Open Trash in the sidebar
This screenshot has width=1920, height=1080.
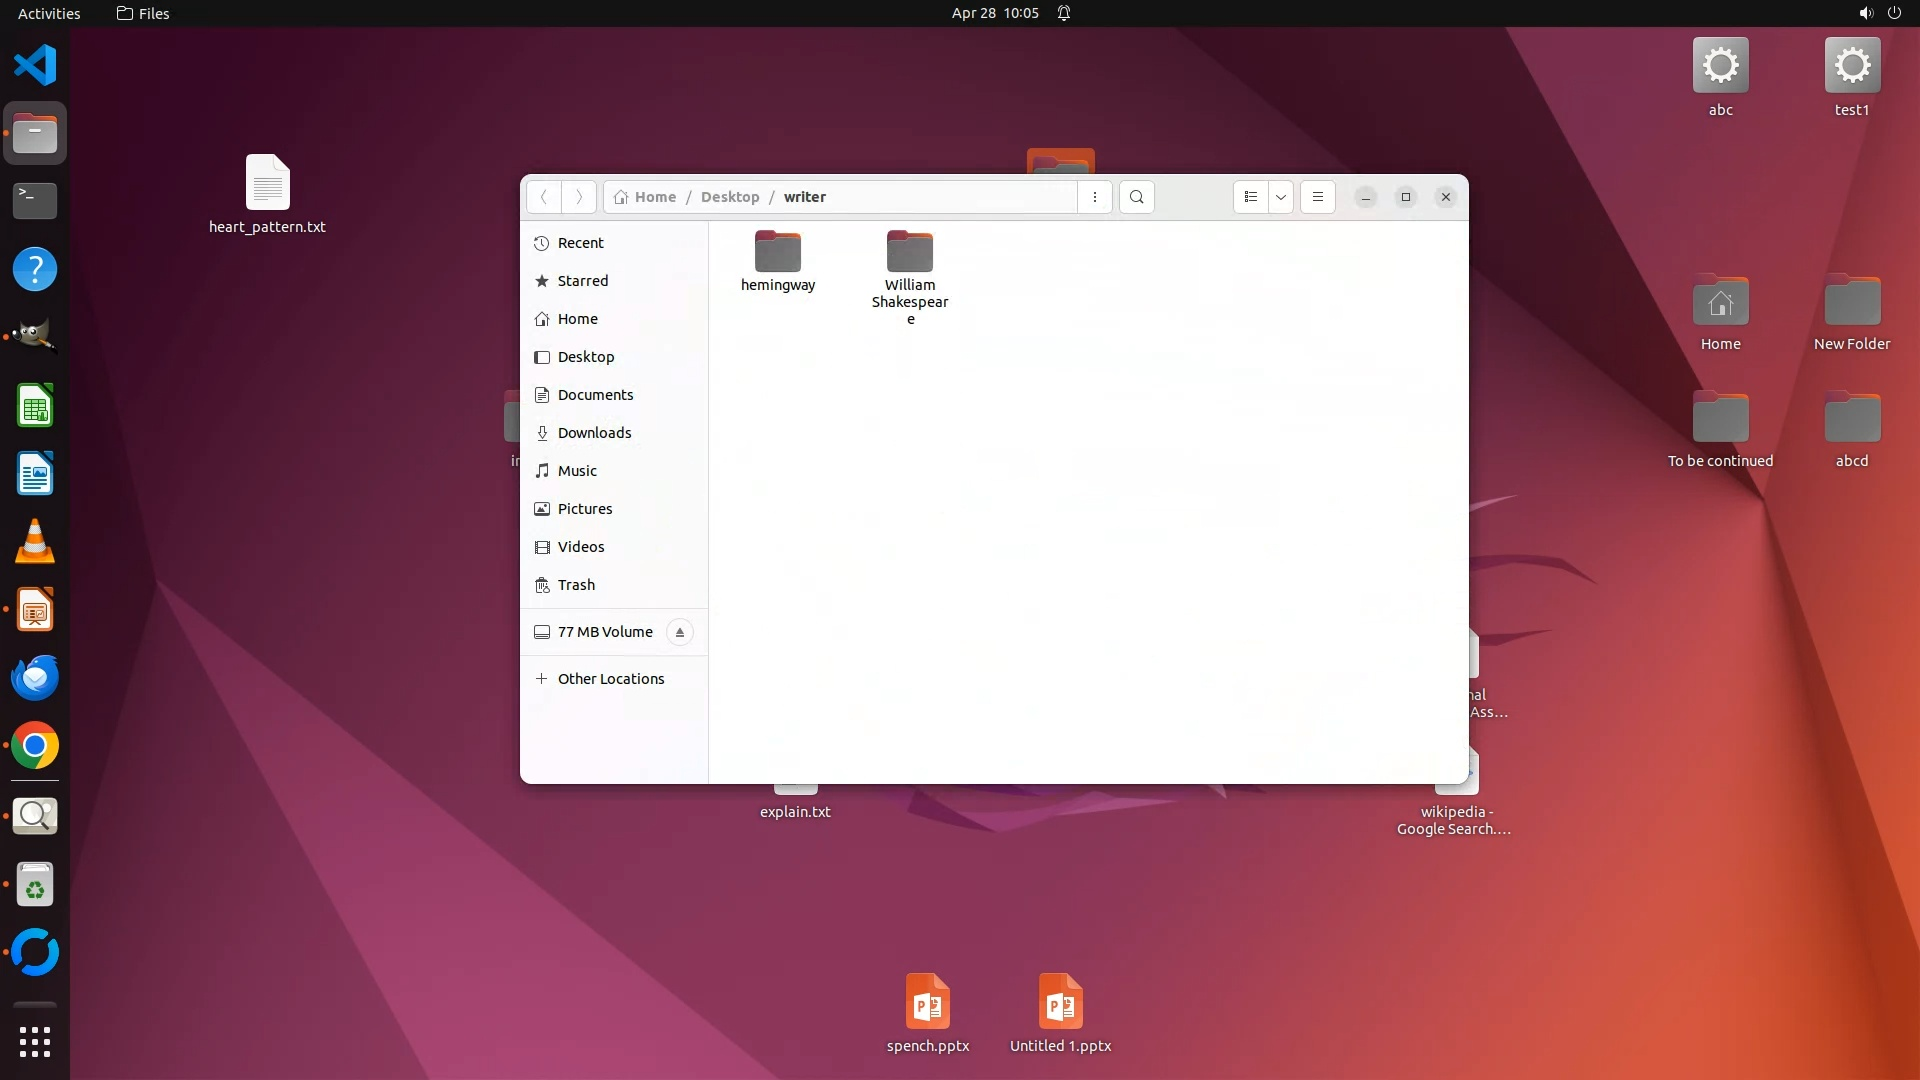point(576,585)
